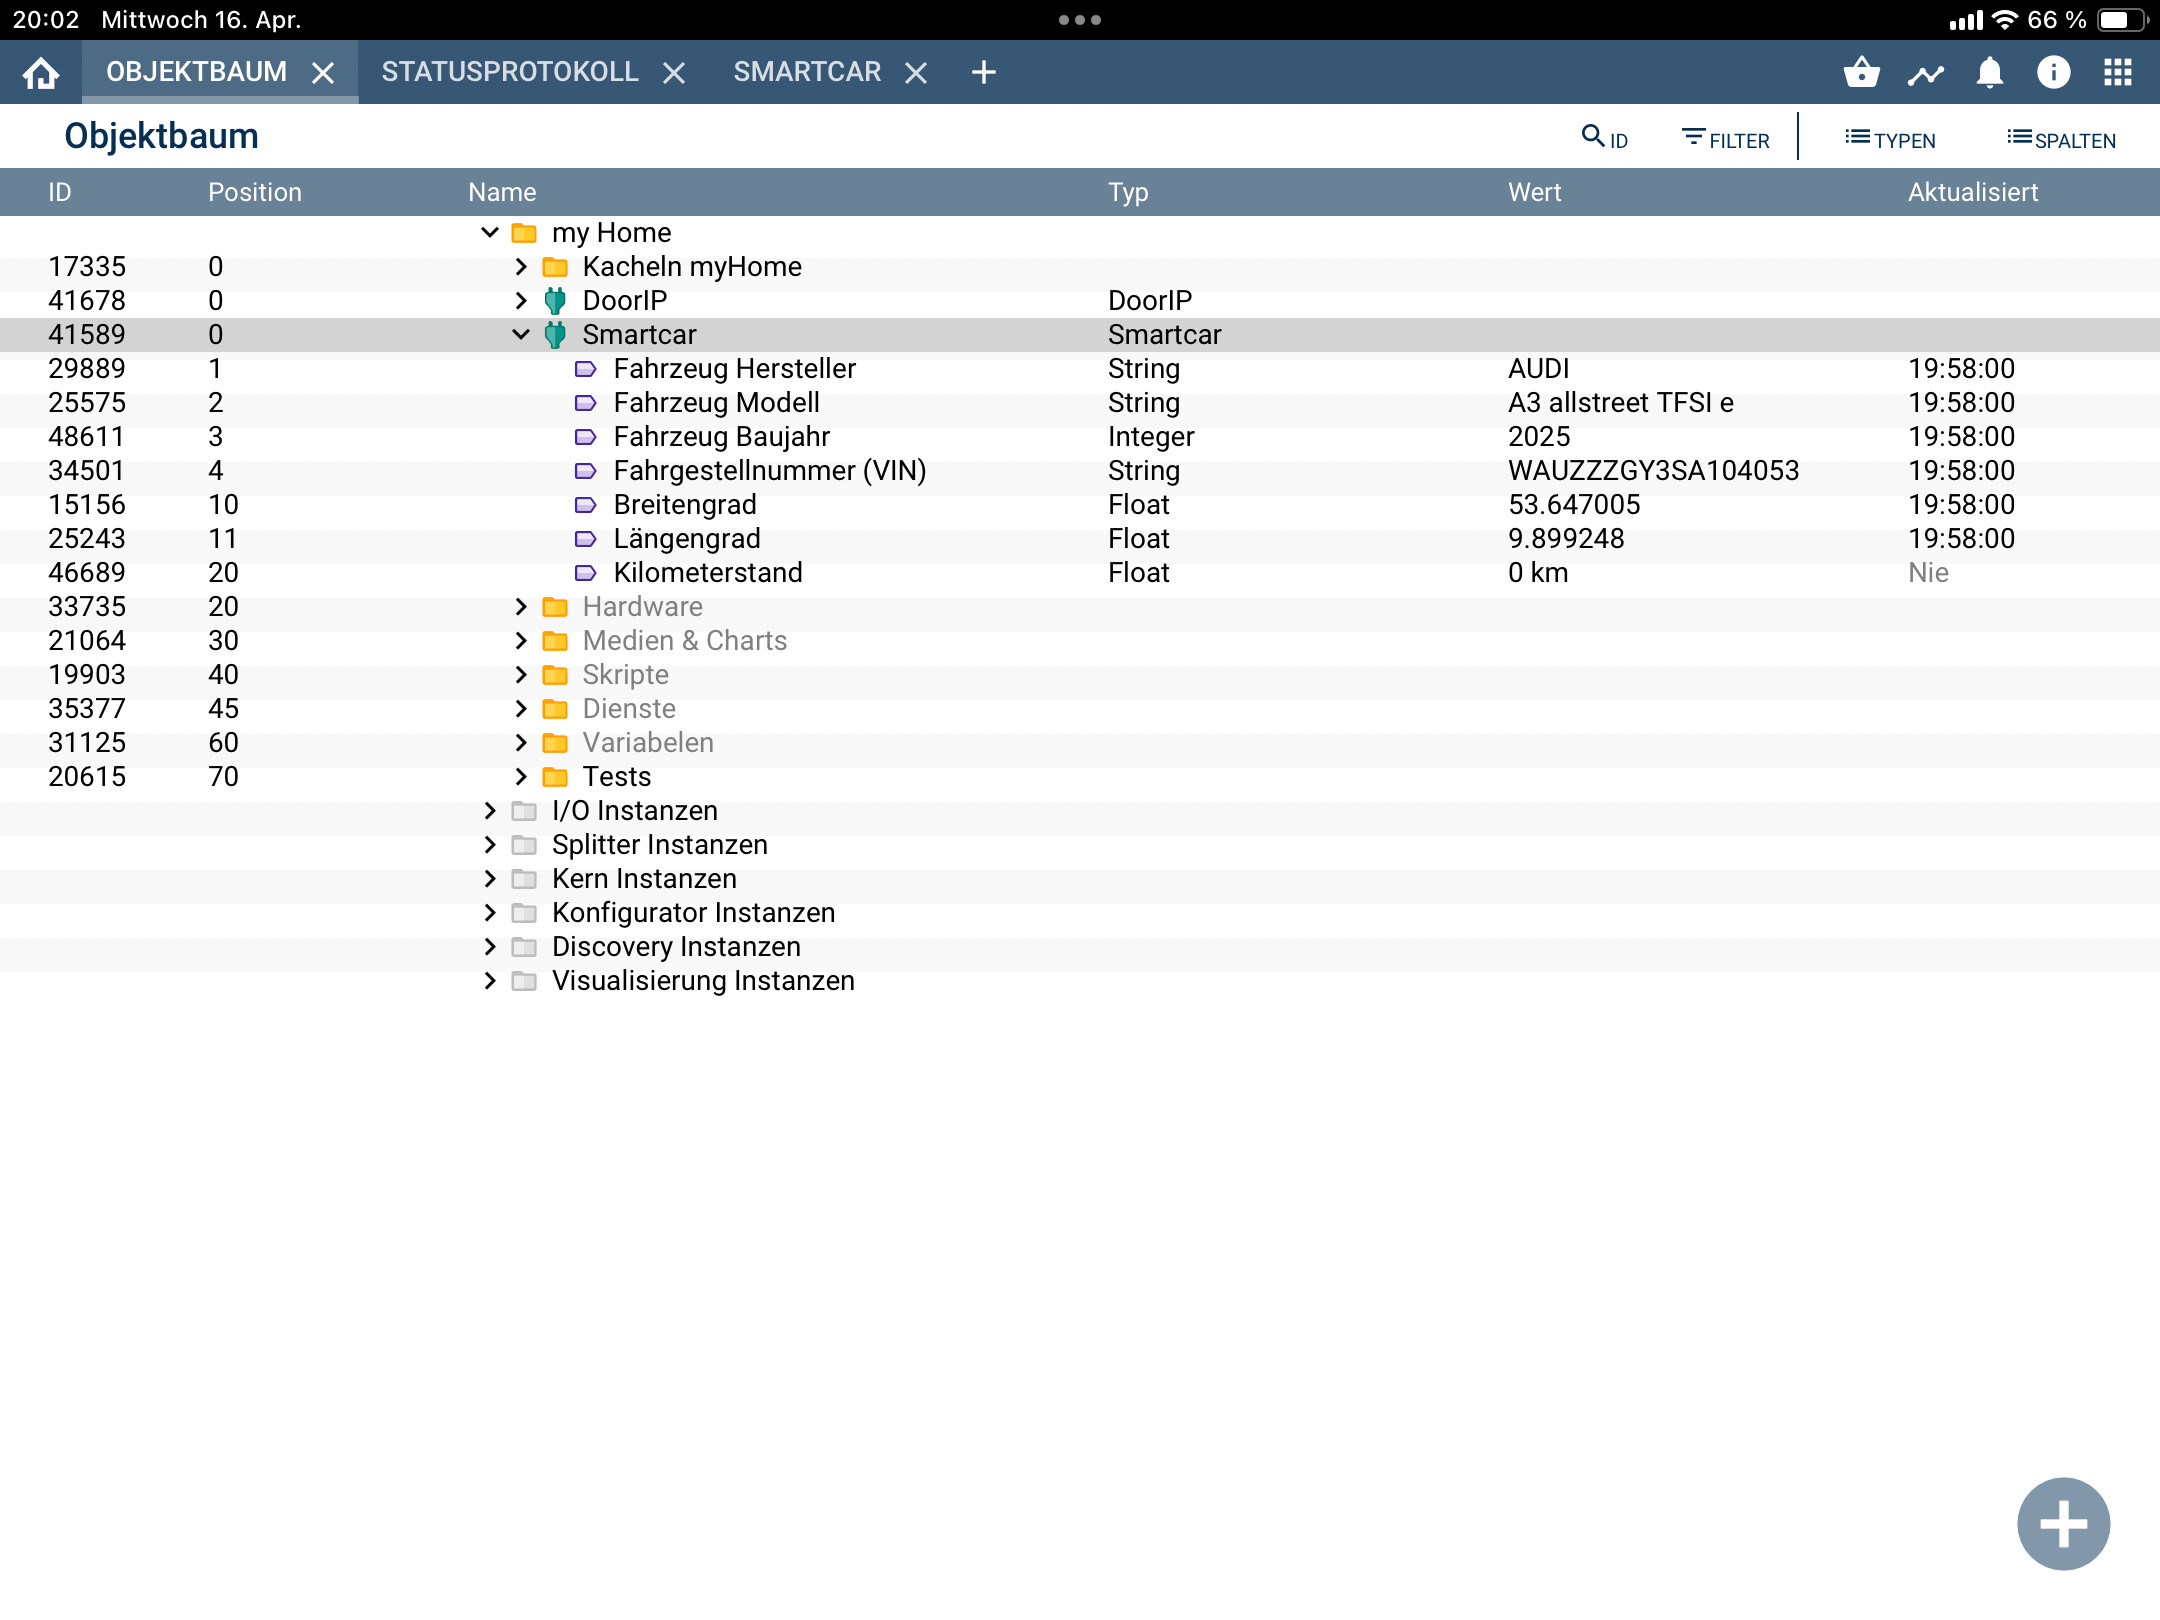Viewport: 2160px width, 1620px height.
Task: Click the Hardware folder icon
Action: coord(555,607)
